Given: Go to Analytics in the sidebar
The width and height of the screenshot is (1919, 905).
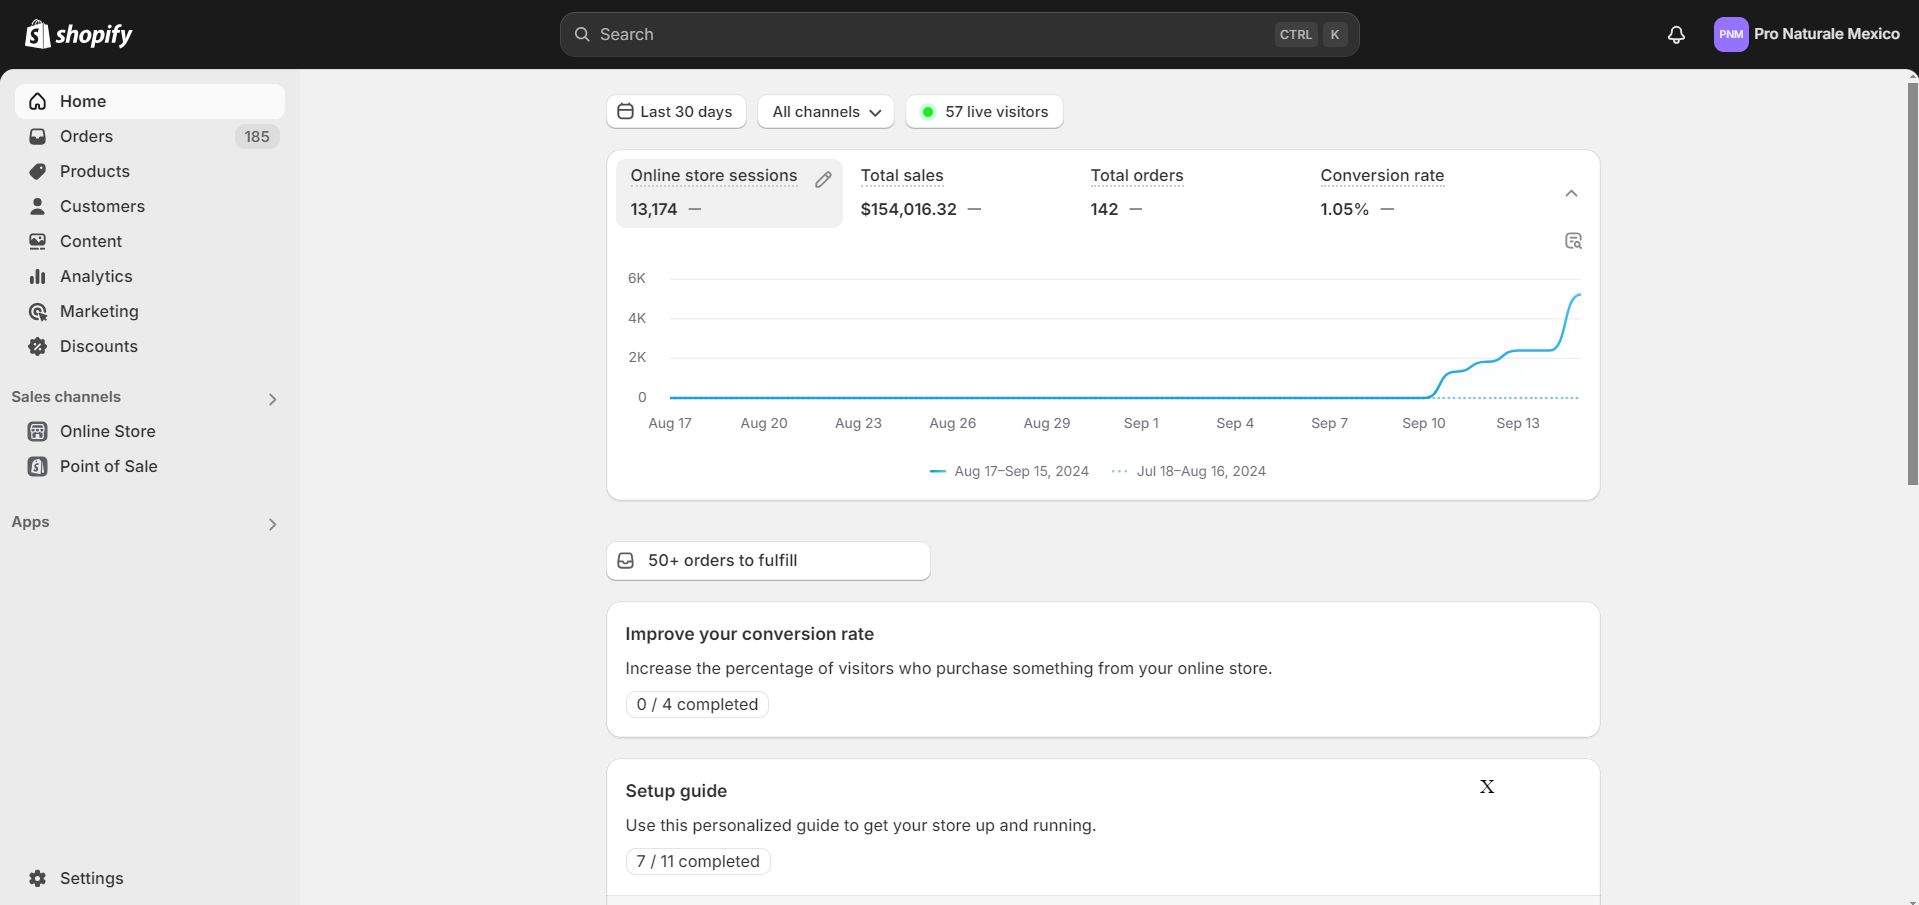Looking at the screenshot, I should [96, 277].
